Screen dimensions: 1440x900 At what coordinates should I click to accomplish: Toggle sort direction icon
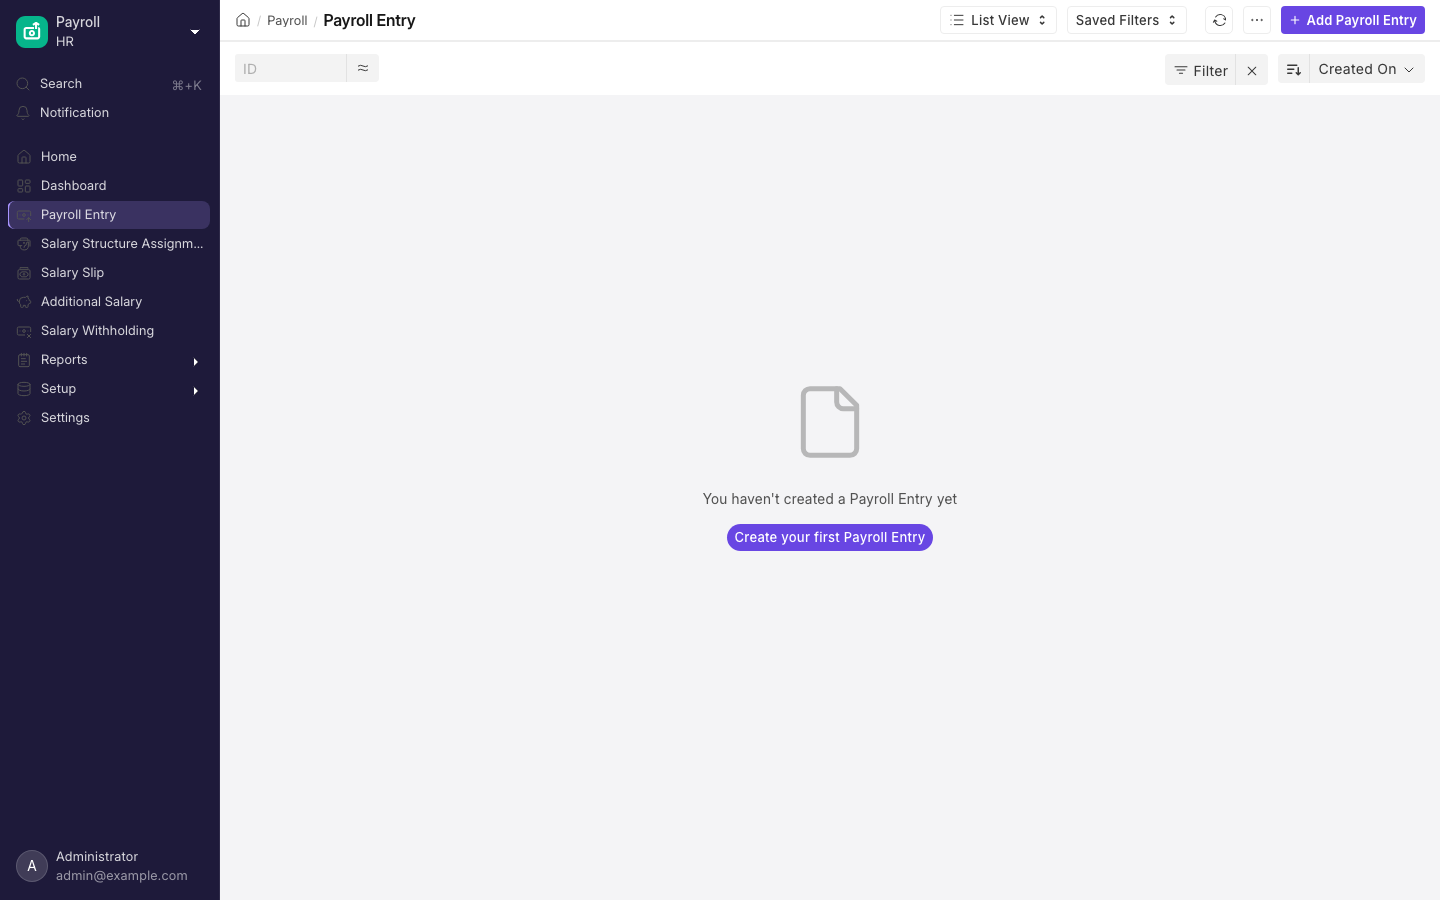pos(1294,69)
